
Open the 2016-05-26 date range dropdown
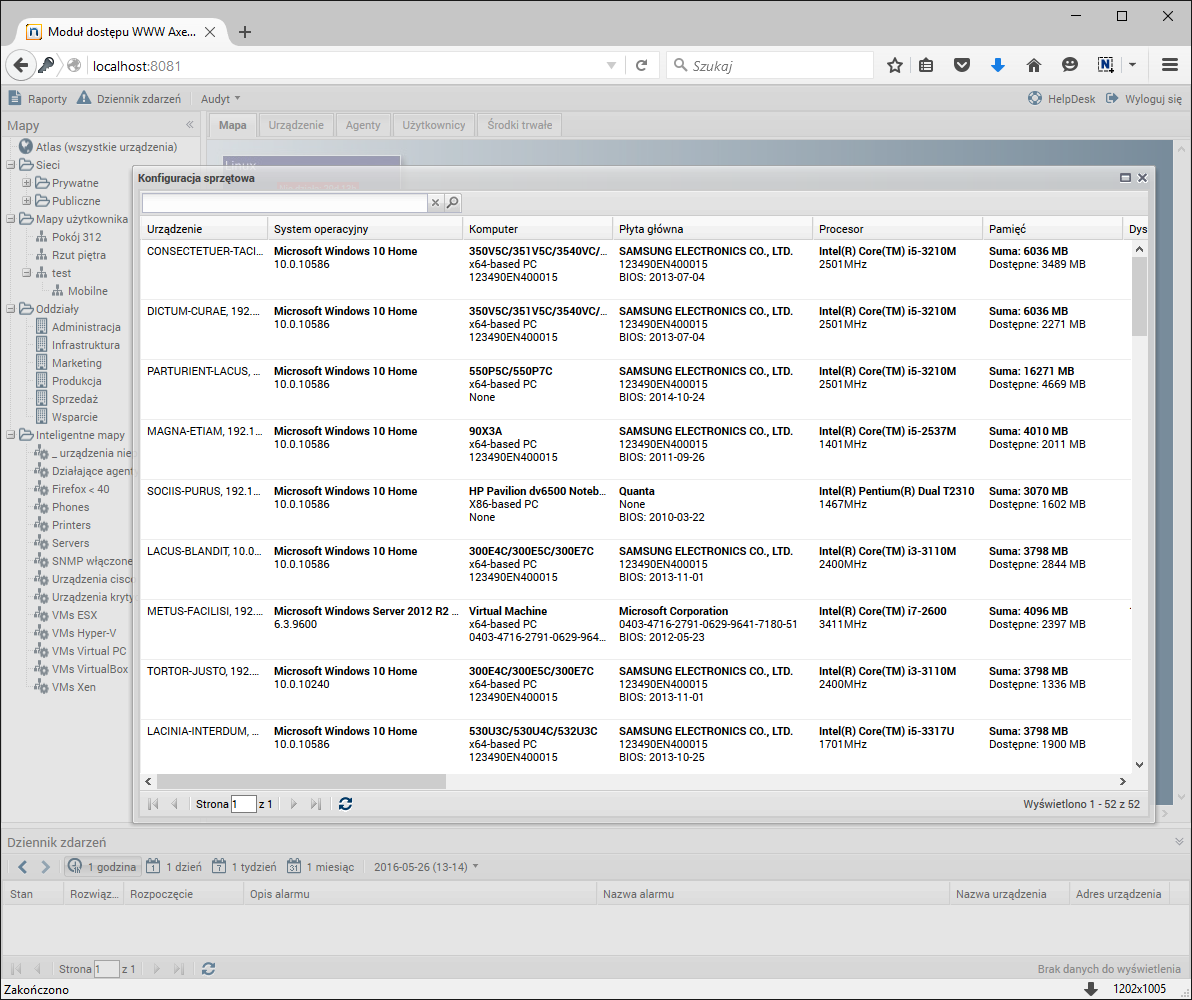pos(426,867)
